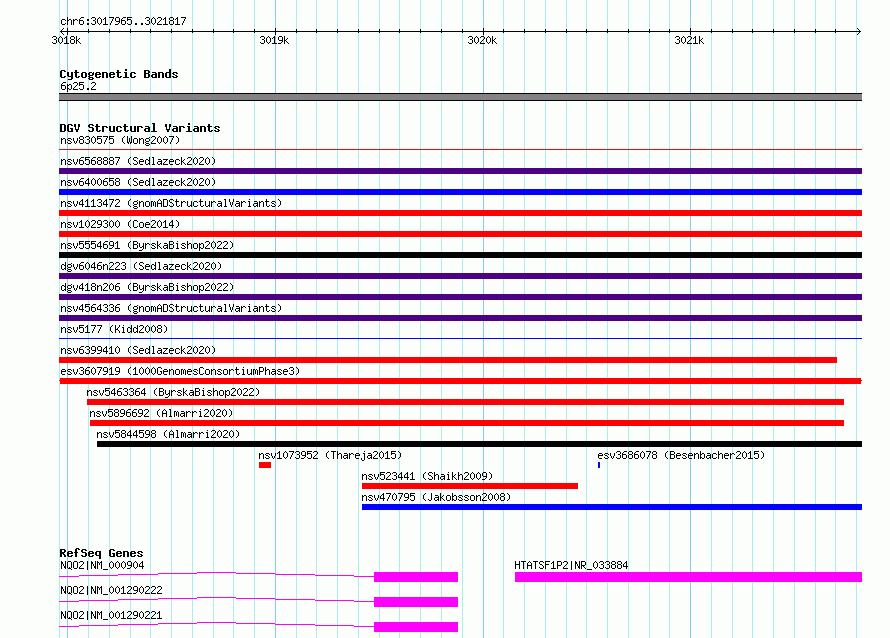This screenshot has width=890, height=638.
Task: Click the 3019k ruler position label
Action: pyautogui.click(x=273, y=41)
